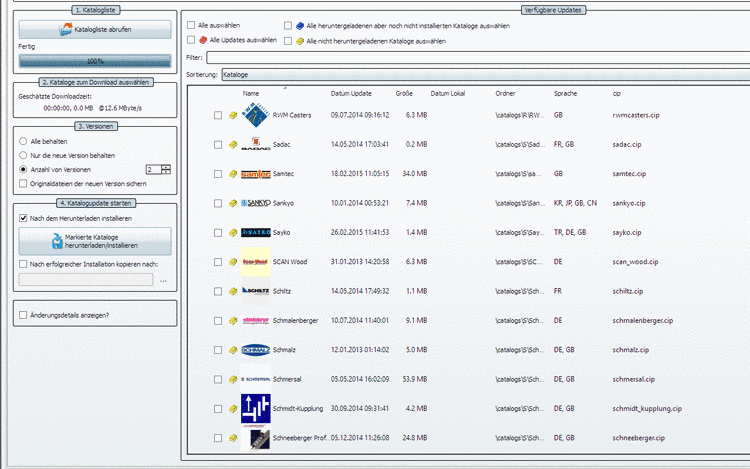Sort the list by Datum Update column

click(x=351, y=94)
